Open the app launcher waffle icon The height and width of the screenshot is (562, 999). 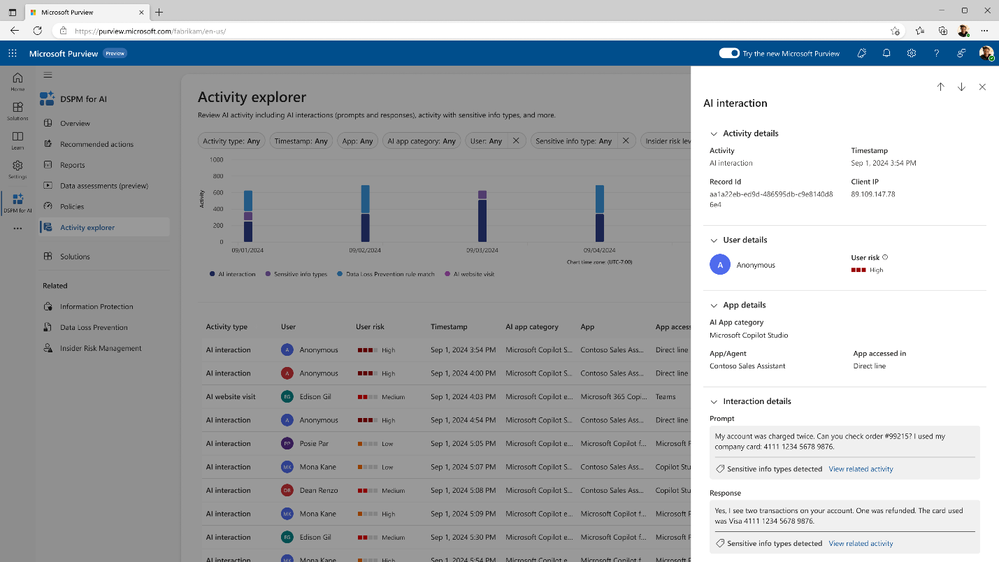coord(12,54)
